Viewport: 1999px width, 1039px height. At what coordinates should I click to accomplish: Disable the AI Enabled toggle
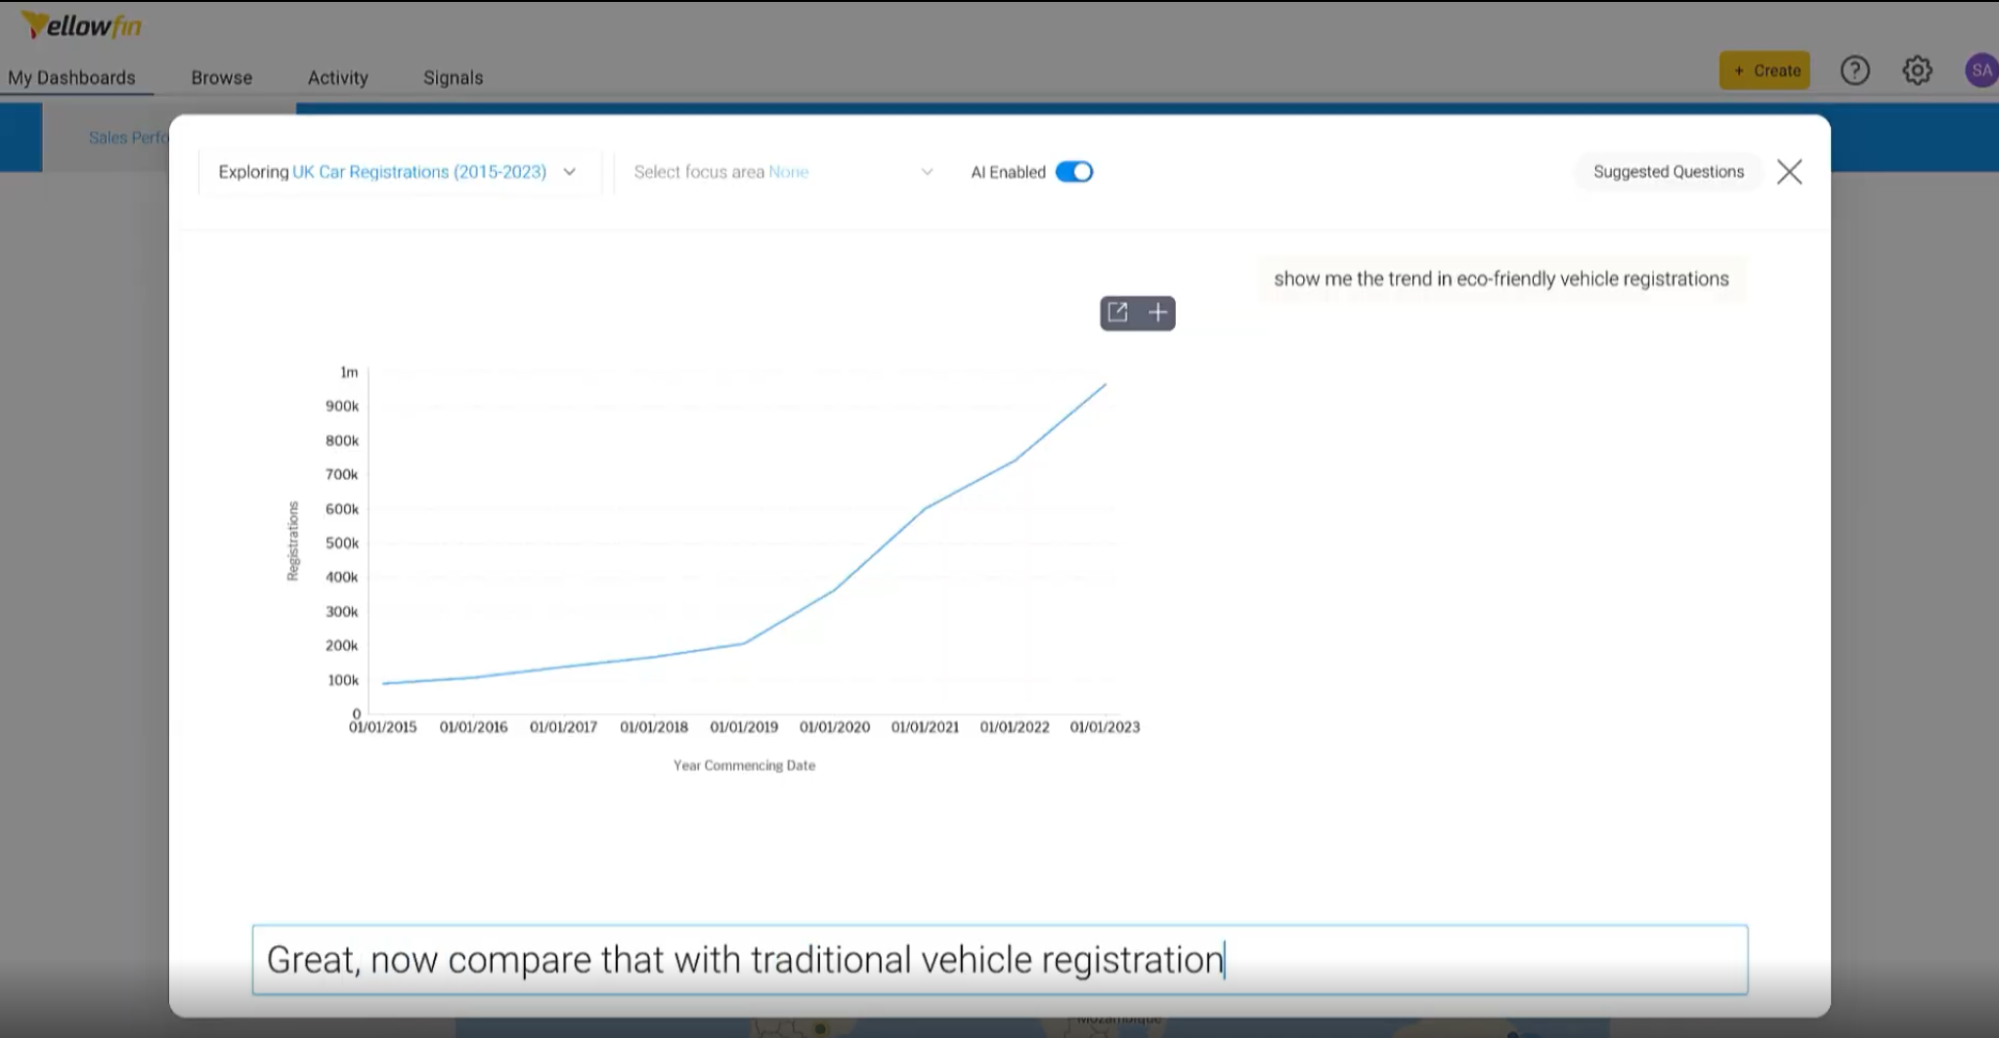point(1076,171)
